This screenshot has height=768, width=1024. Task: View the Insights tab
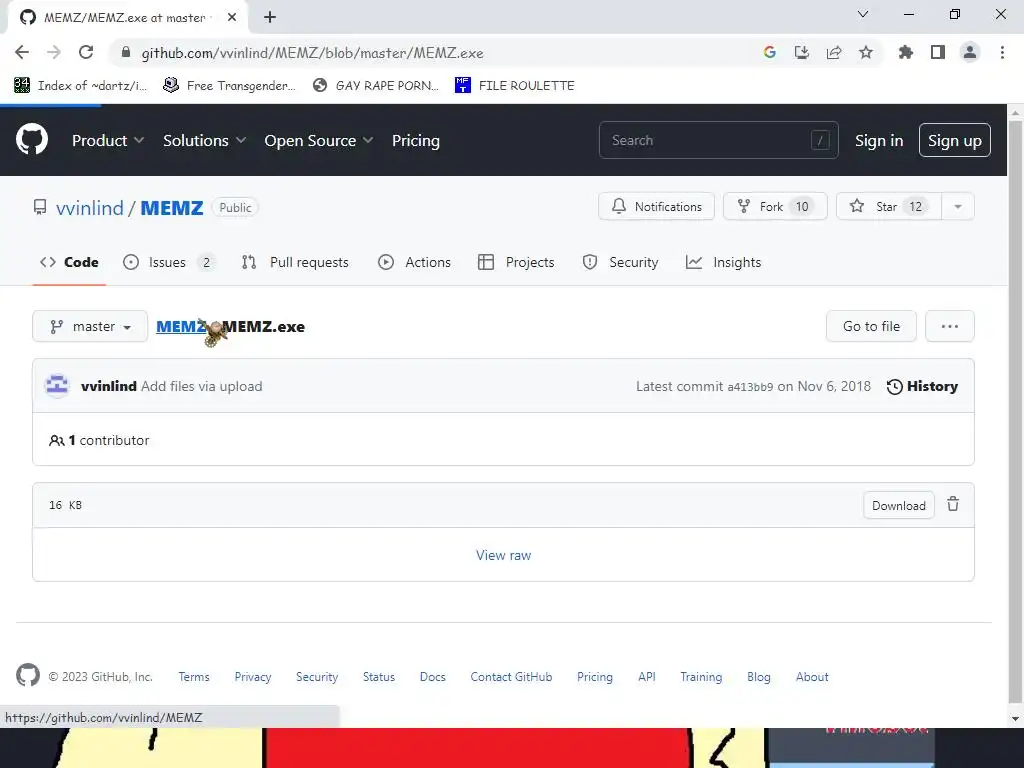[x=724, y=262]
